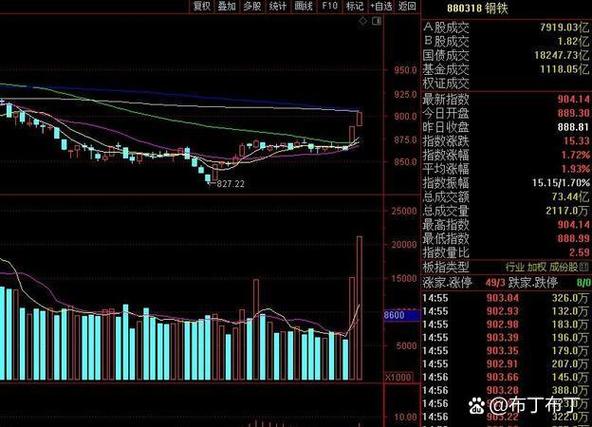Click 今日开盘 value 889.30
The image size is (592, 427).
point(574,113)
